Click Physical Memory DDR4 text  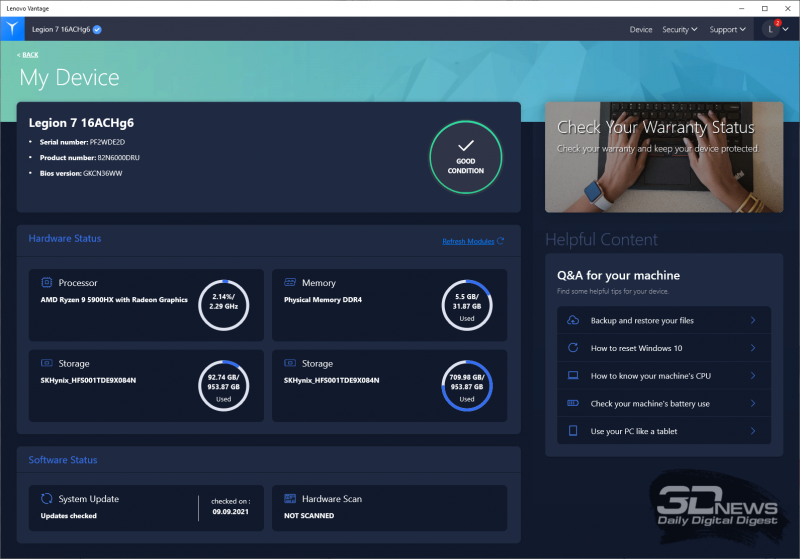pos(322,300)
